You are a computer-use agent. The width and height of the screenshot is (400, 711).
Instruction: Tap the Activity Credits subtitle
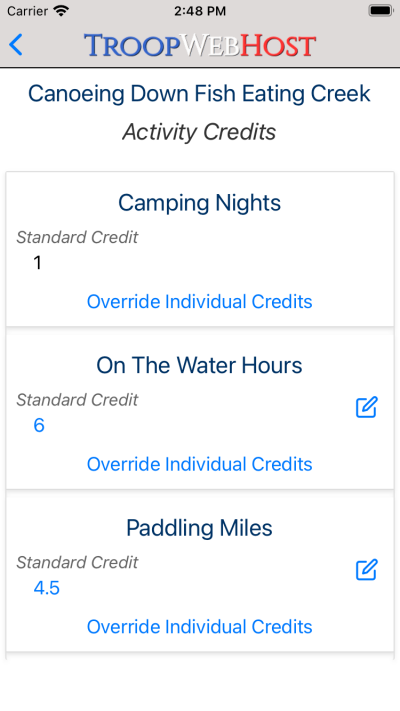pyautogui.click(x=200, y=132)
